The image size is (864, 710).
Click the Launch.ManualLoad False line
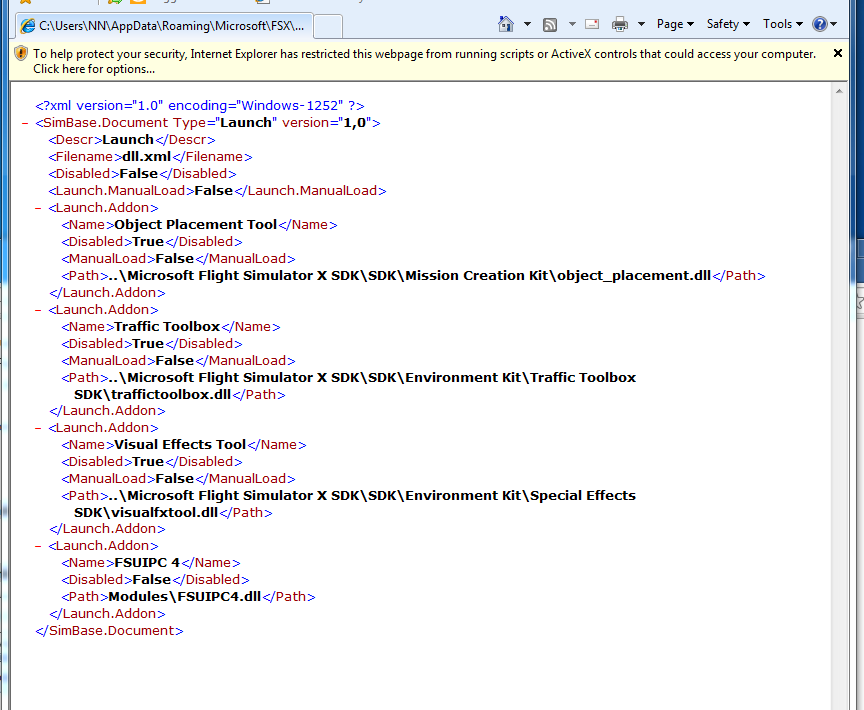(x=217, y=191)
